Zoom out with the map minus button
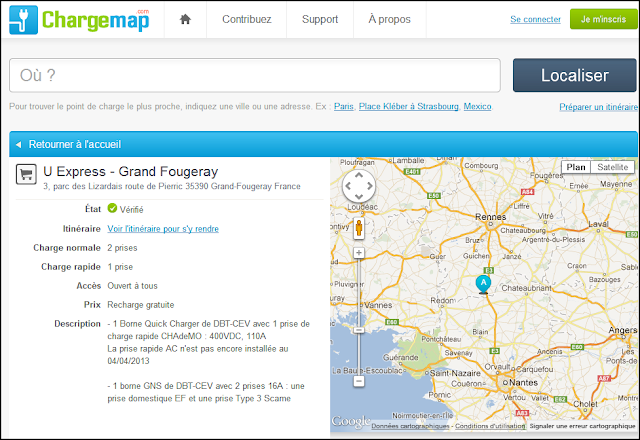The image size is (640, 440). tap(359, 382)
